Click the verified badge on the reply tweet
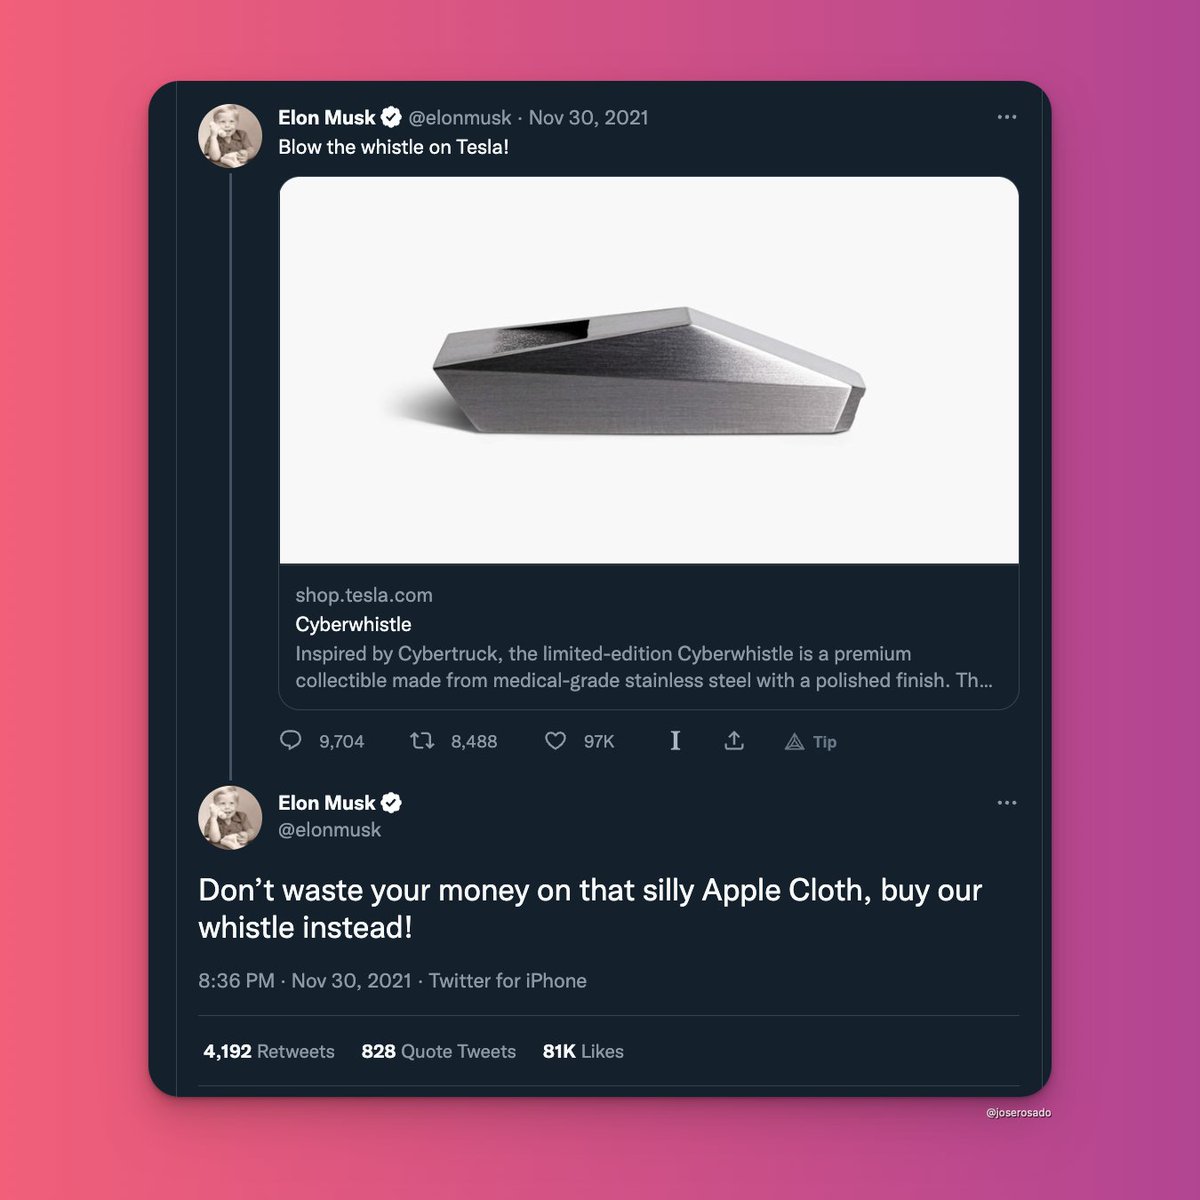Image resolution: width=1200 pixels, height=1200 pixels. (392, 803)
